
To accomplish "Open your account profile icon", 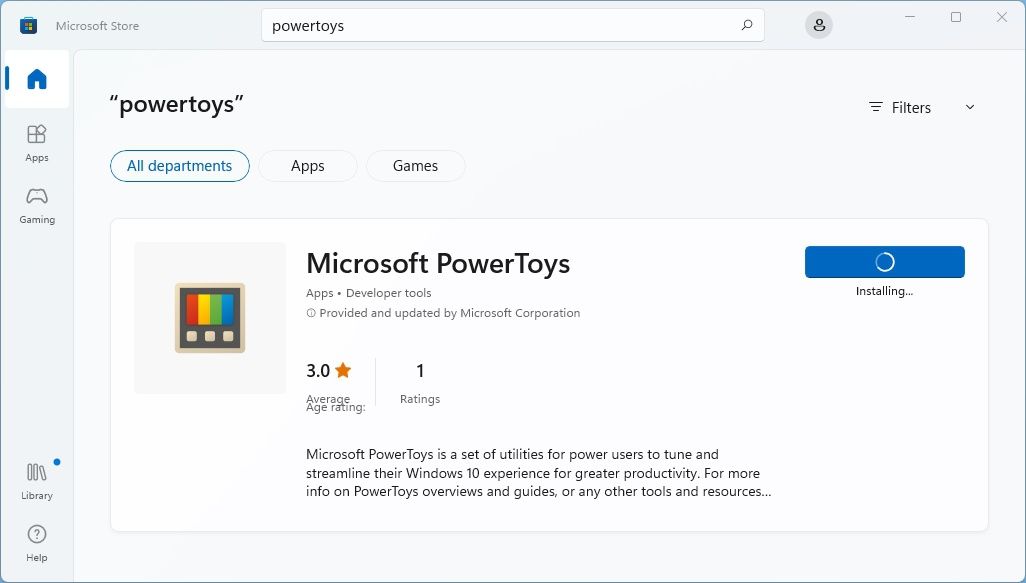I will coord(818,24).
